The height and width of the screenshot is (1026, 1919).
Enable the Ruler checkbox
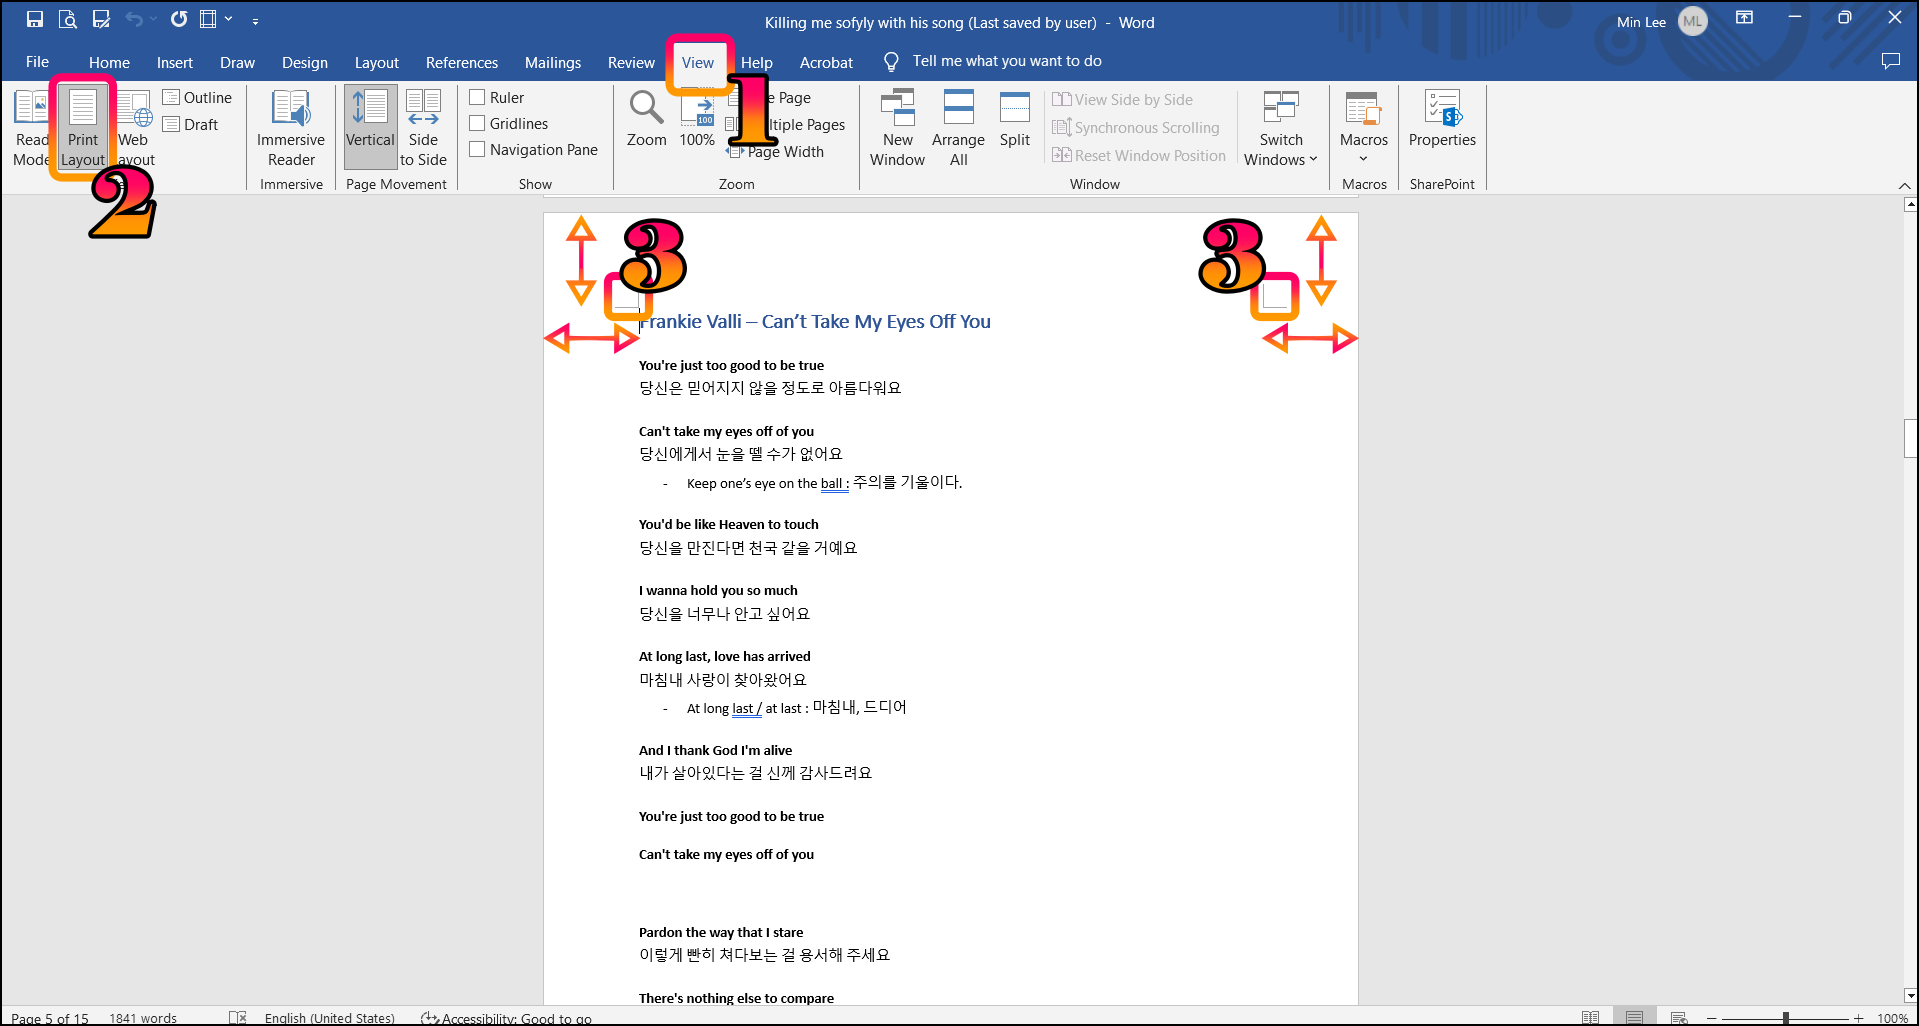[x=477, y=97]
